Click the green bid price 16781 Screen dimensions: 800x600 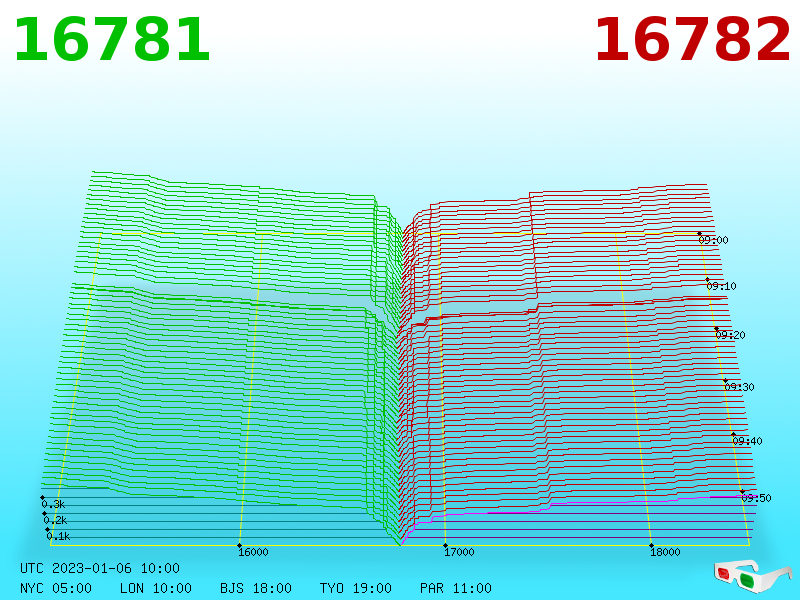tap(112, 40)
